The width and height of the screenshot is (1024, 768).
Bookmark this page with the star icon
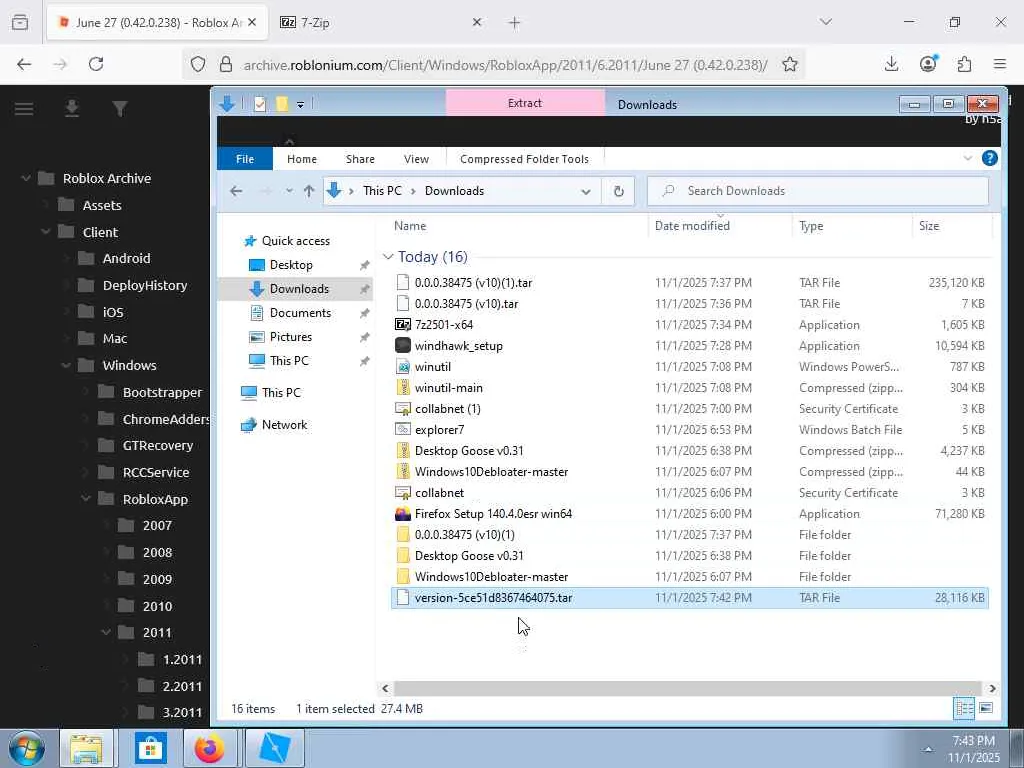(790, 64)
